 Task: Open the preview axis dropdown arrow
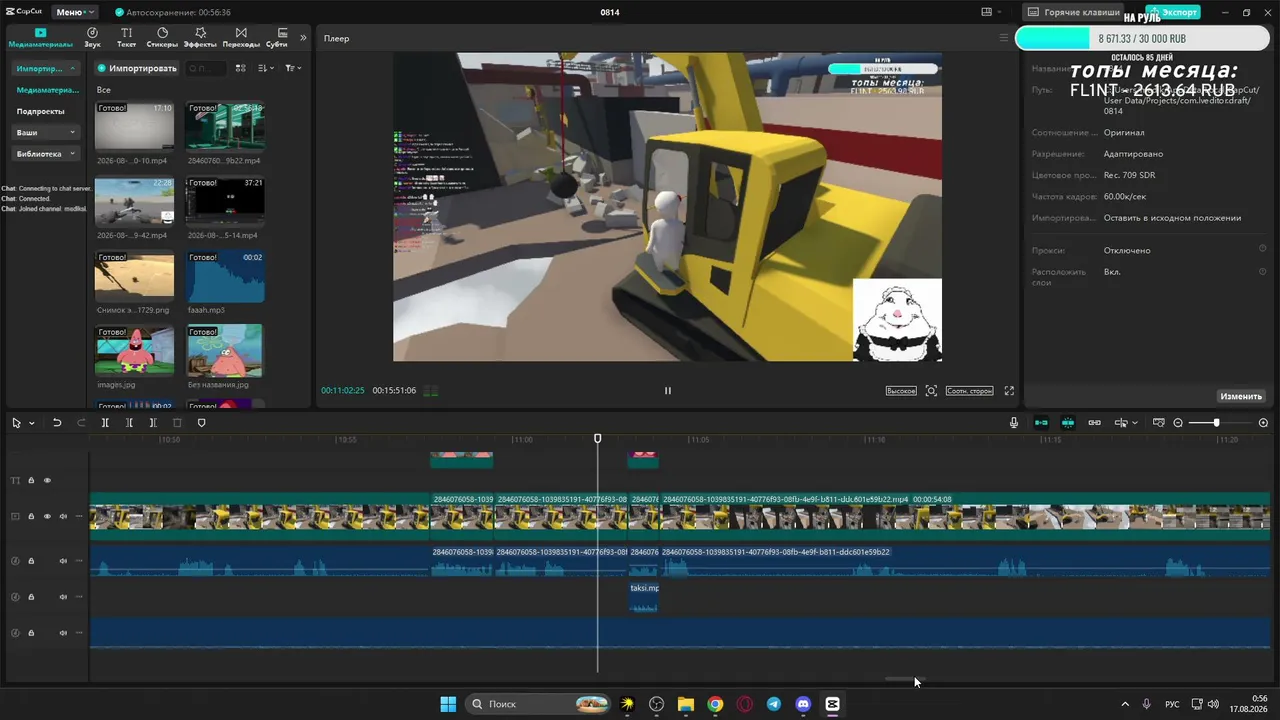pos(1134,423)
